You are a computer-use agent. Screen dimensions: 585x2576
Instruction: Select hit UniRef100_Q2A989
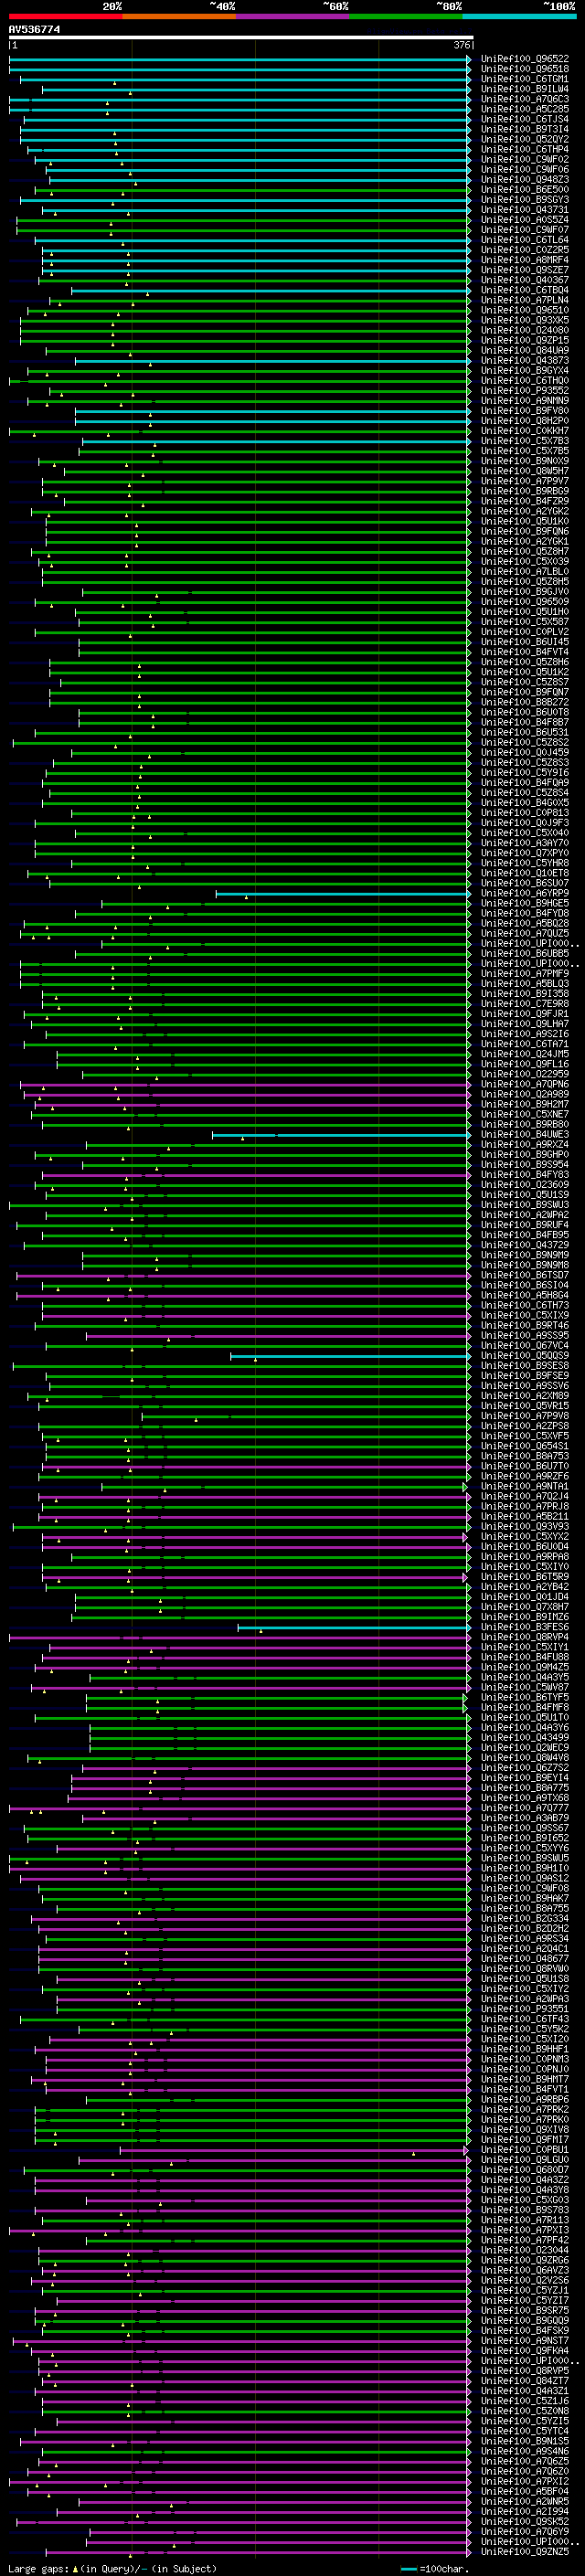click(x=525, y=1094)
